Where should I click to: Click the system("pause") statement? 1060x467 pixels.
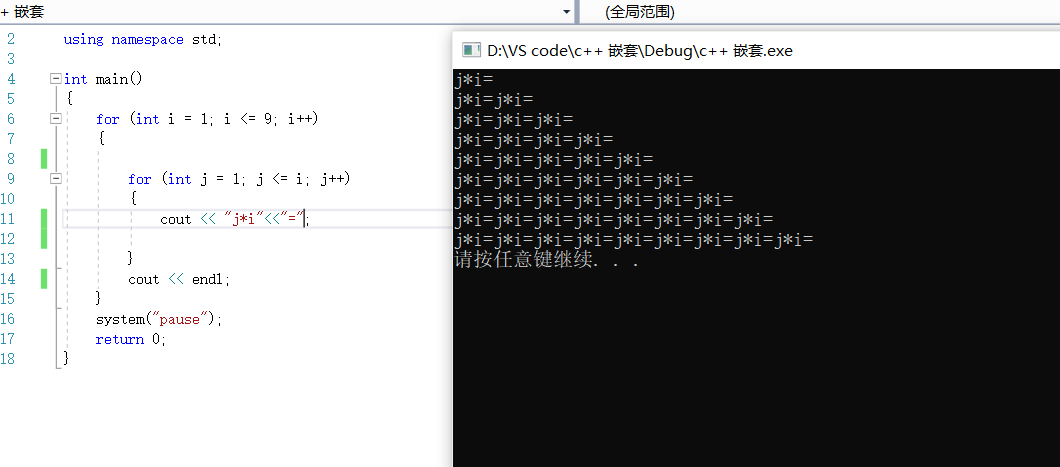point(158,319)
